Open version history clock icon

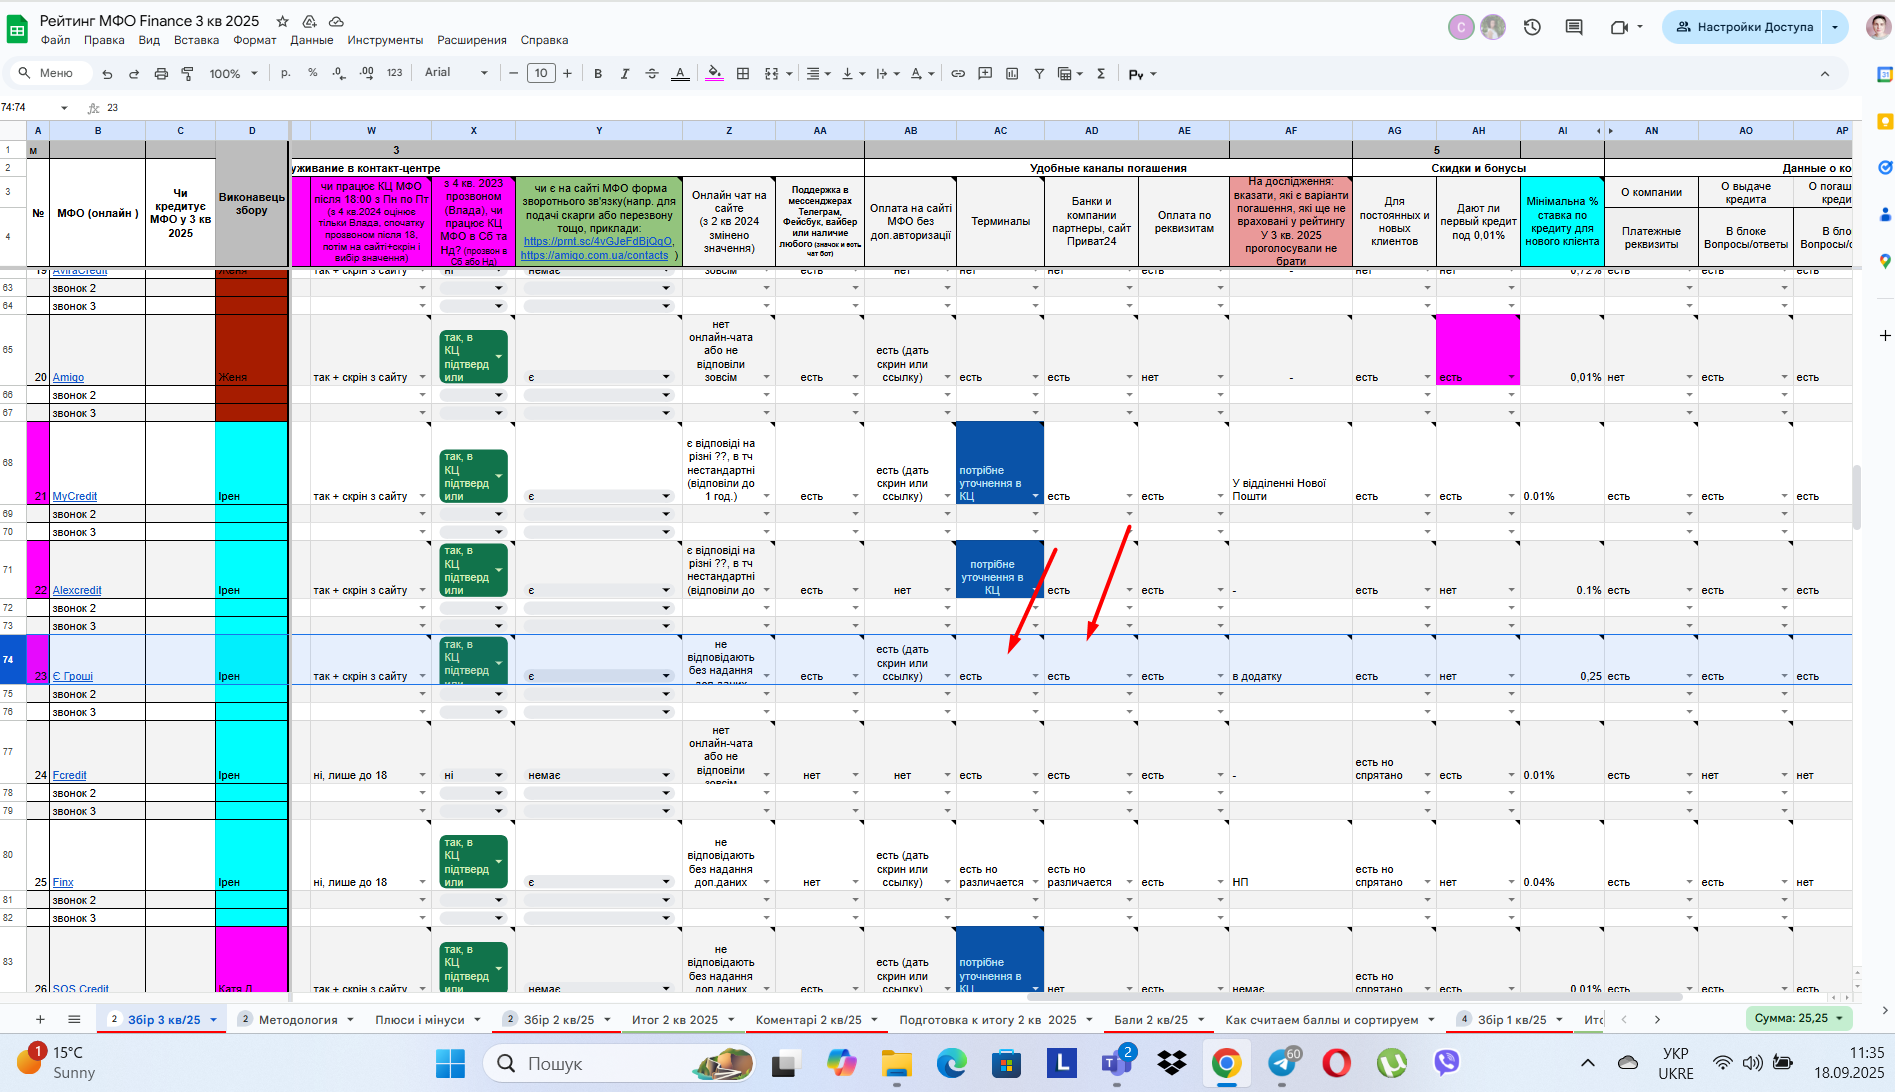pos(1532,27)
